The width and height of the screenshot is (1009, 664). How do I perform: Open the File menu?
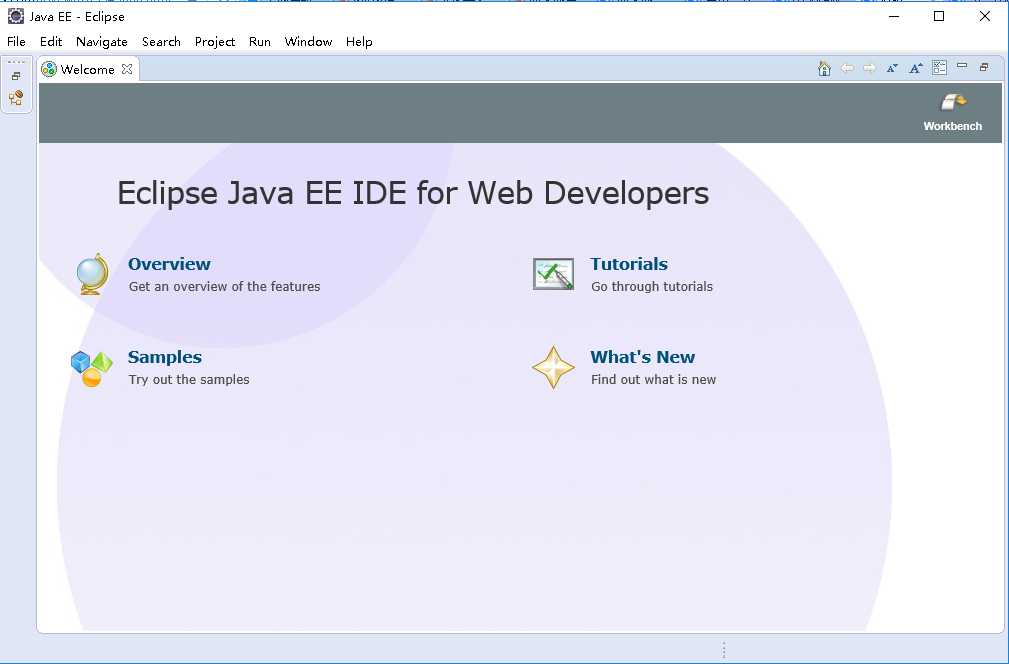(x=16, y=42)
